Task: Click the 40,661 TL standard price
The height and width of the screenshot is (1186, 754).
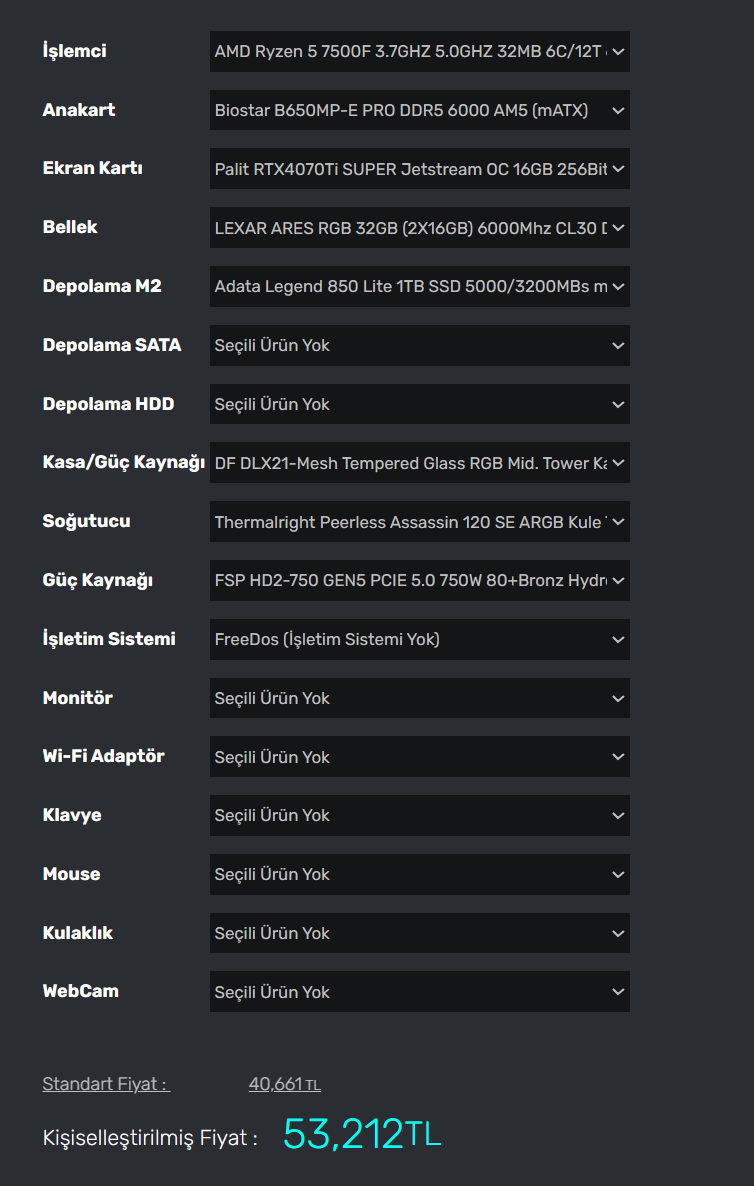Action: pos(285,1084)
